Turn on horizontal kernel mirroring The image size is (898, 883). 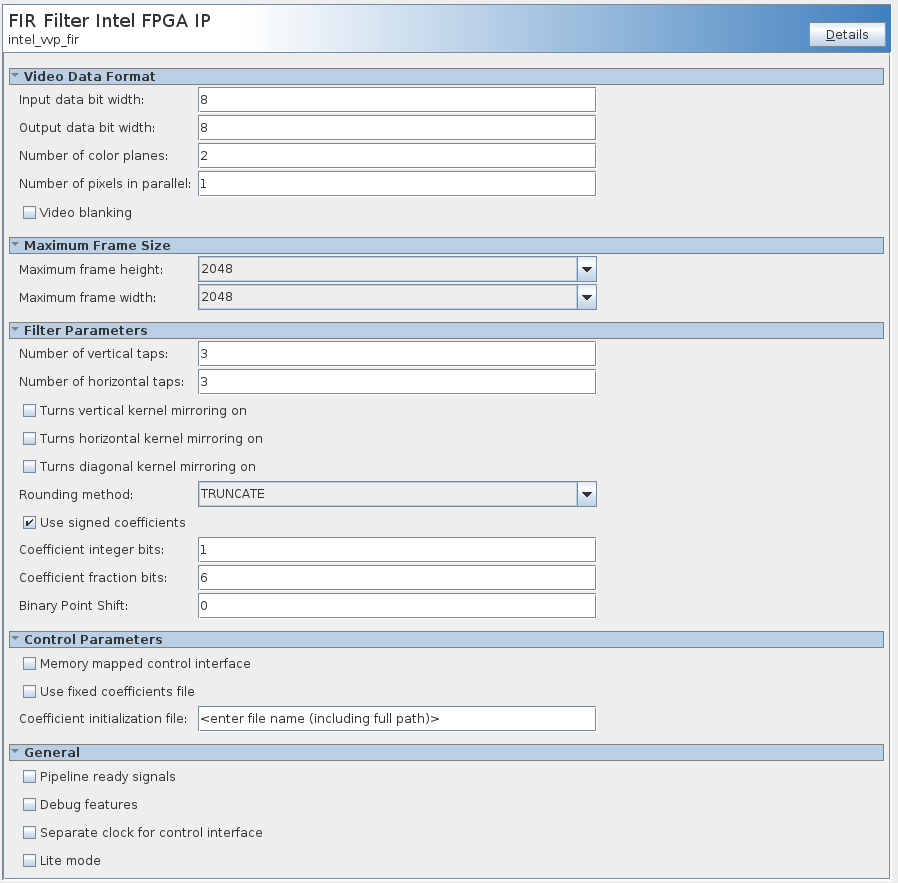coord(29,439)
